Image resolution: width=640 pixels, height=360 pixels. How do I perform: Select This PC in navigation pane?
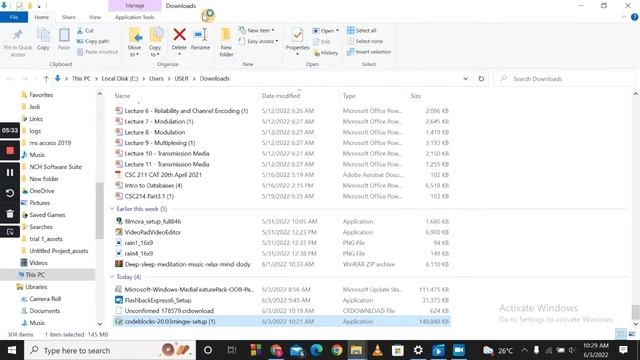tap(35, 275)
